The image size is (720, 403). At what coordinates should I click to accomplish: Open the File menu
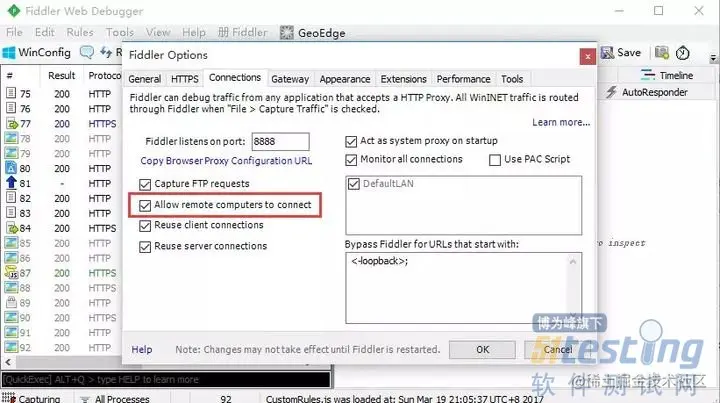pyautogui.click(x=14, y=32)
